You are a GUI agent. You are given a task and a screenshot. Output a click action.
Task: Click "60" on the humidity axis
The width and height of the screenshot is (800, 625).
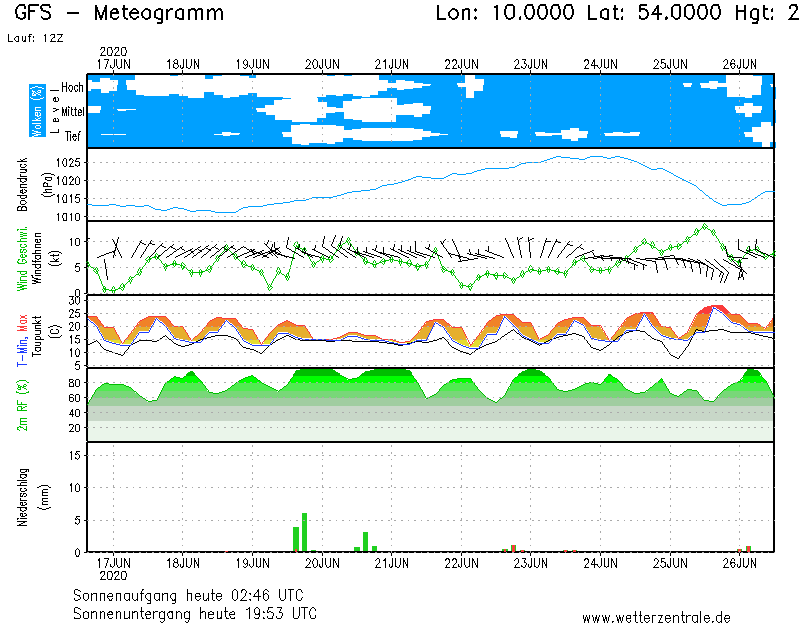(x=74, y=398)
